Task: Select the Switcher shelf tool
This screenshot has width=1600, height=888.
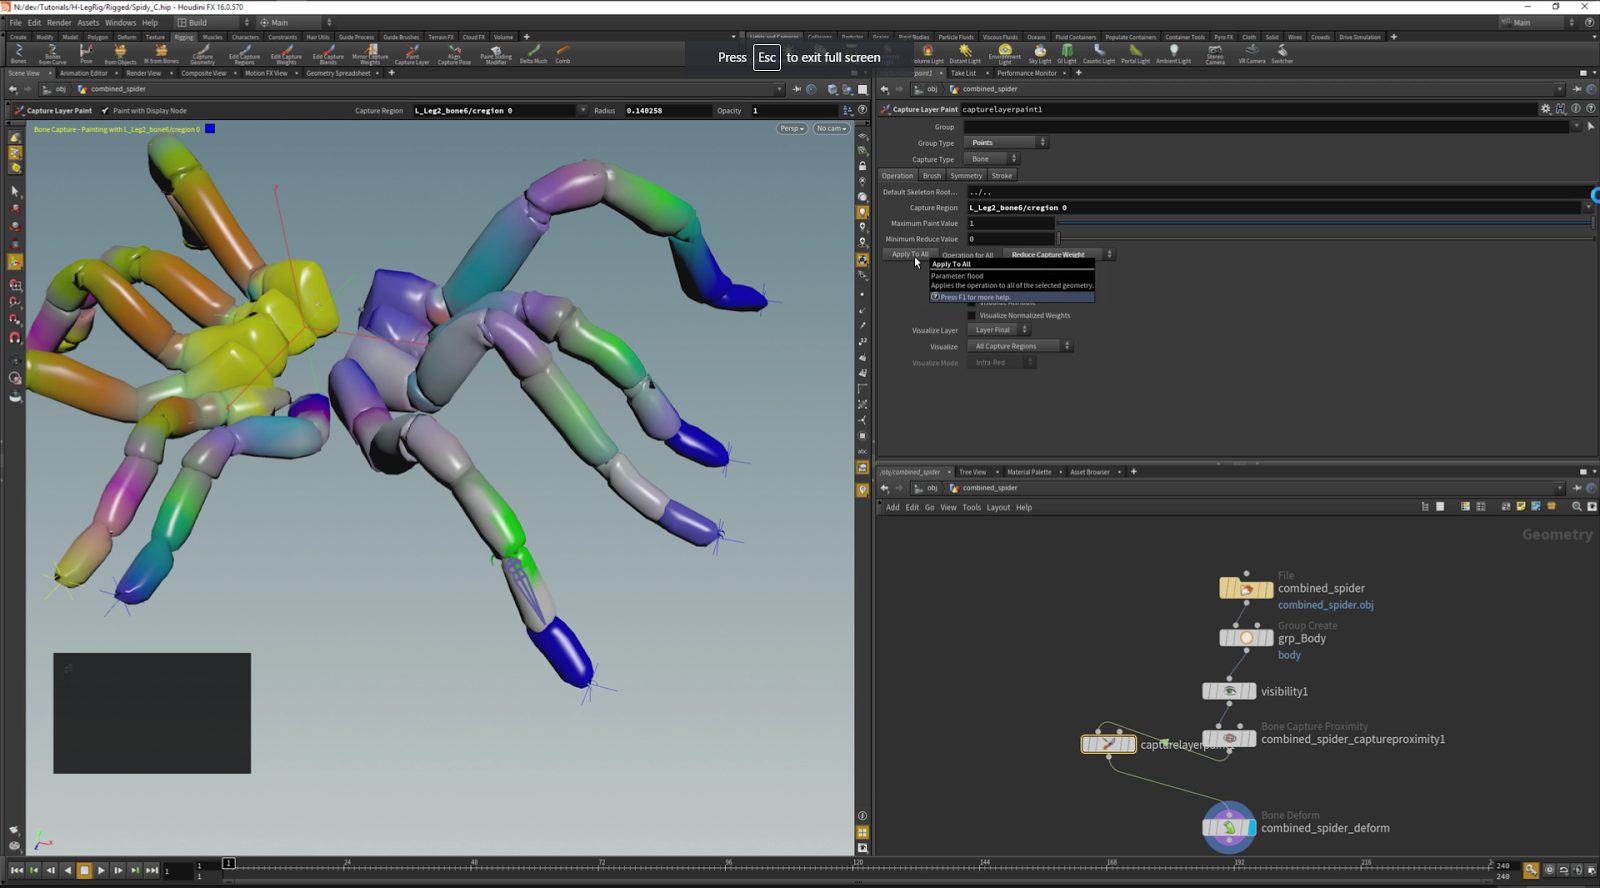Action: pyautogui.click(x=1282, y=53)
